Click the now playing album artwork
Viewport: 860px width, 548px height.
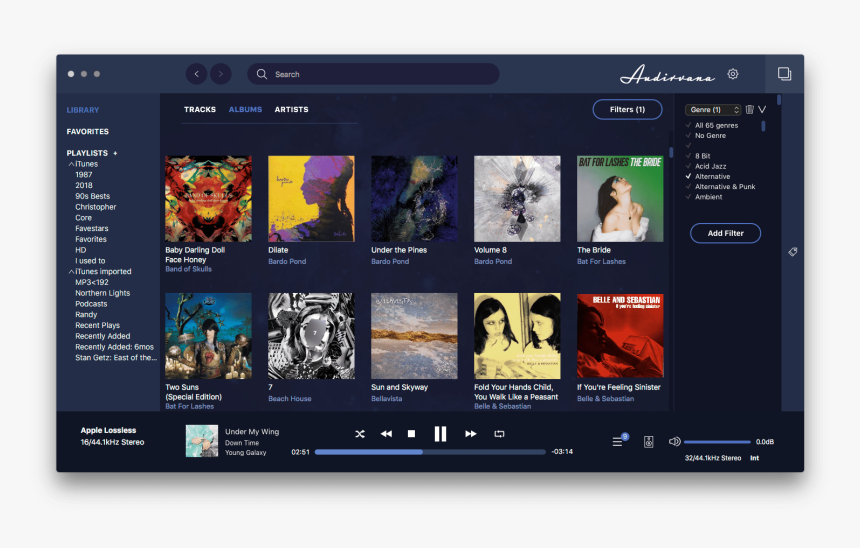tap(202, 441)
